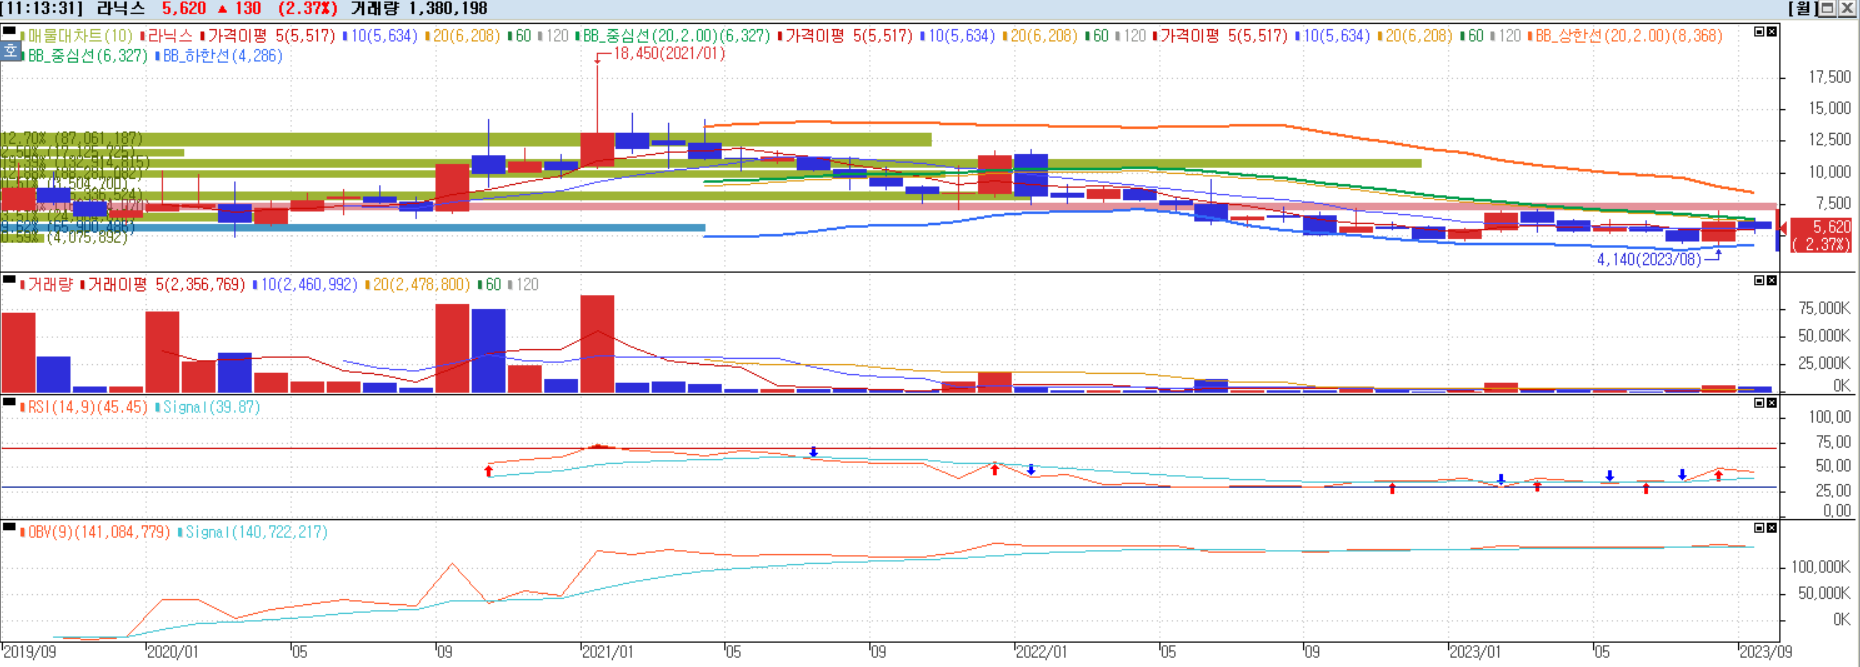Maximize the price chart panel

[x=1760, y=32]
